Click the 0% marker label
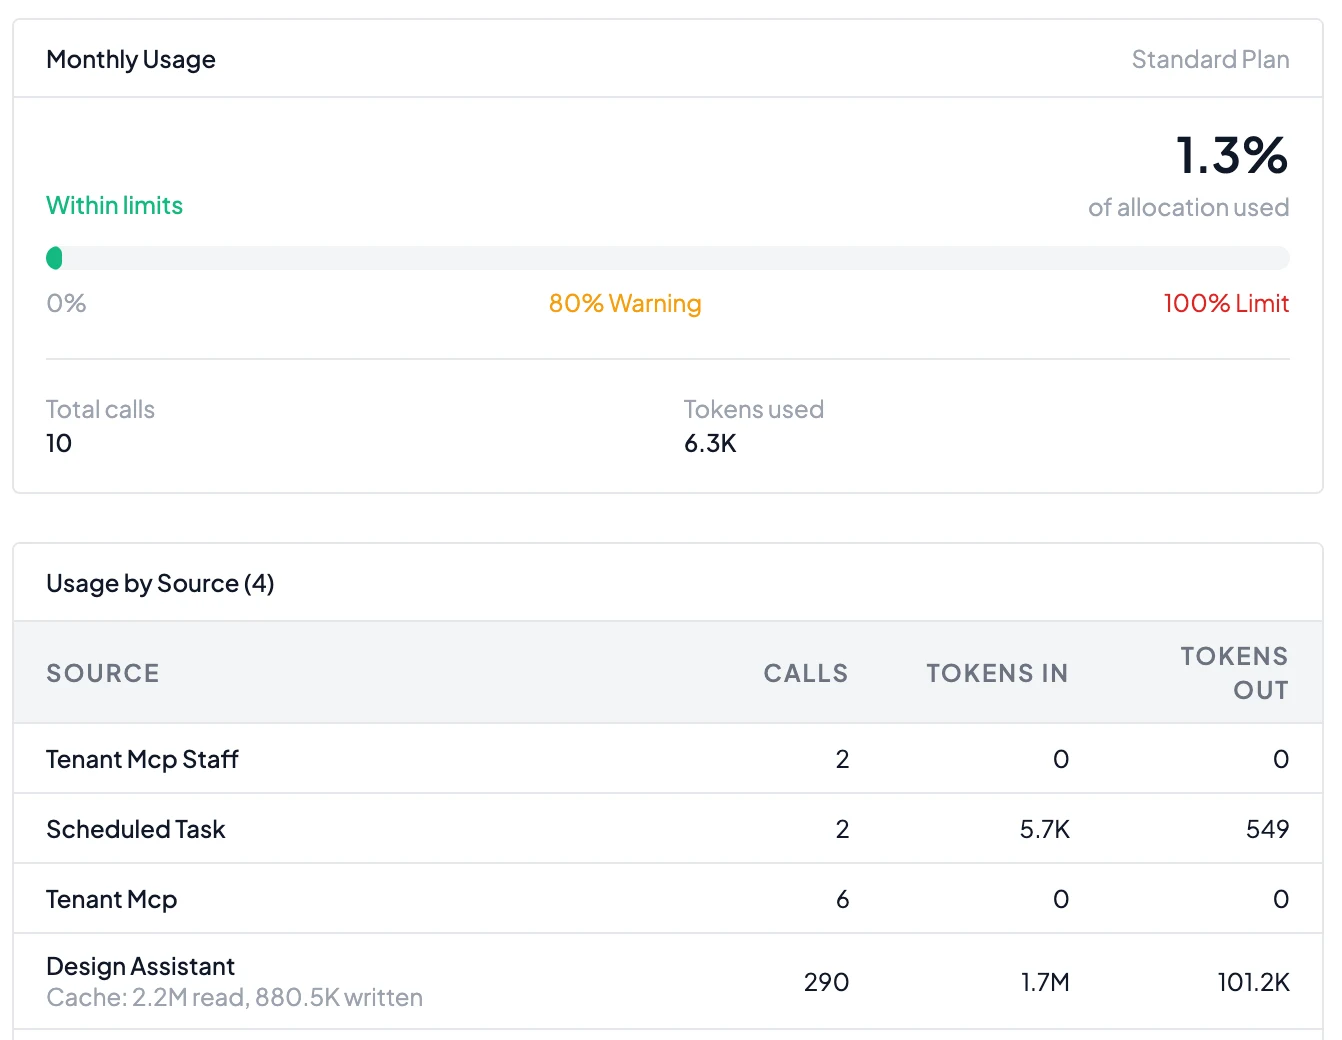 coord(66,303)
